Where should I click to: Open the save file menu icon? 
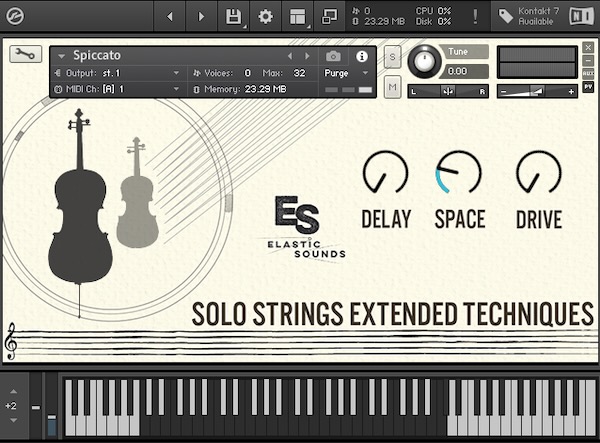point(233,16)
